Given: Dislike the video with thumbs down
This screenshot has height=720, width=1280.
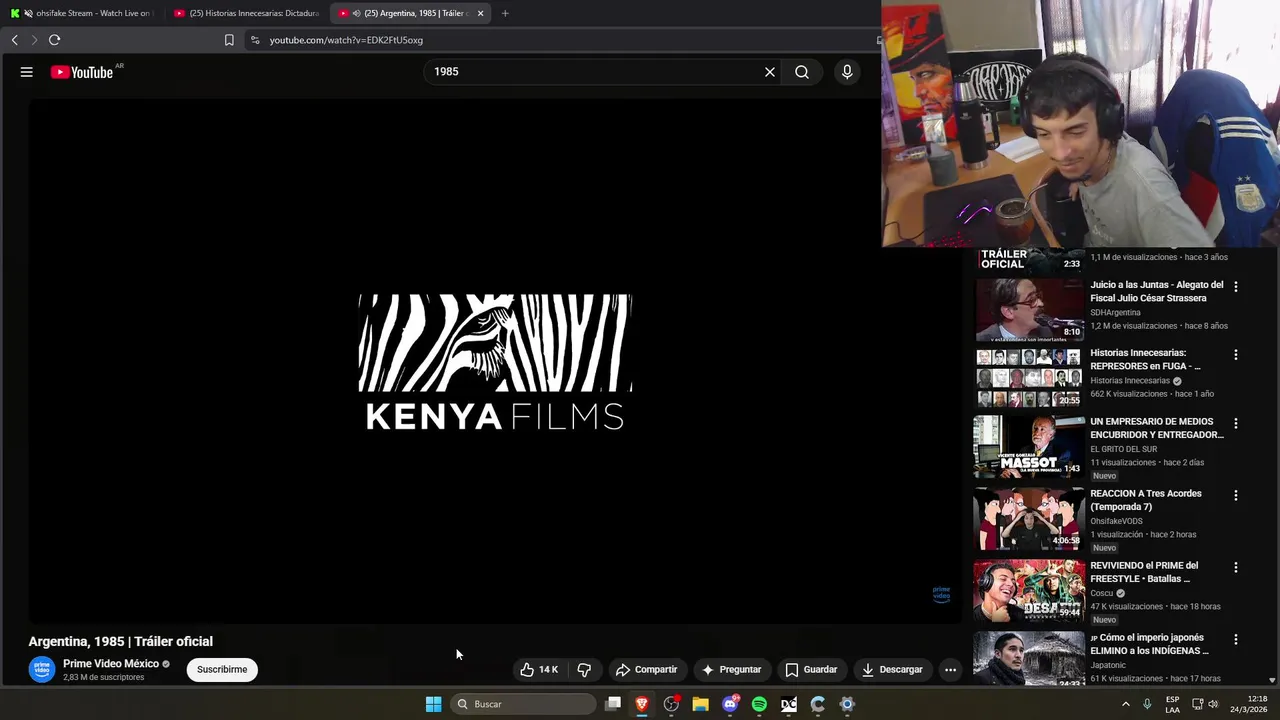Looking at the screenshot, I should click(585, 670).
